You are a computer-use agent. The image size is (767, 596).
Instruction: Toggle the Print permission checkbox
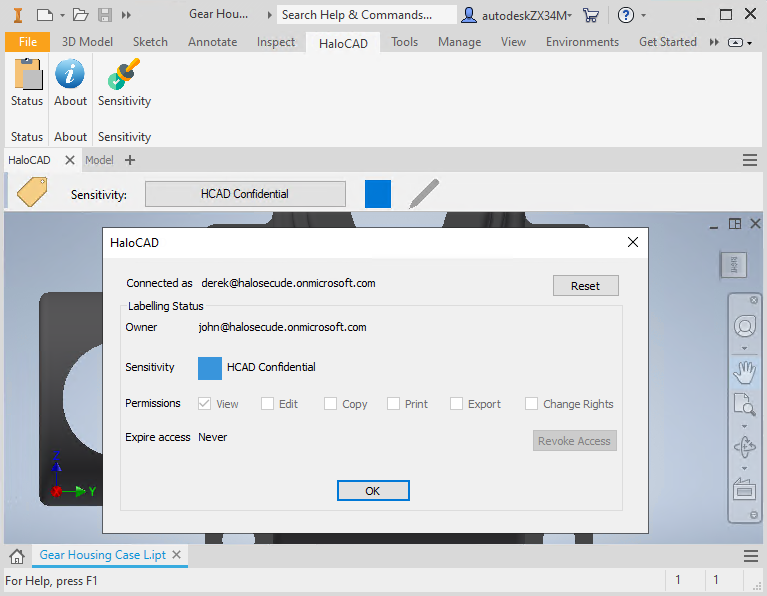tap(394, 404)
